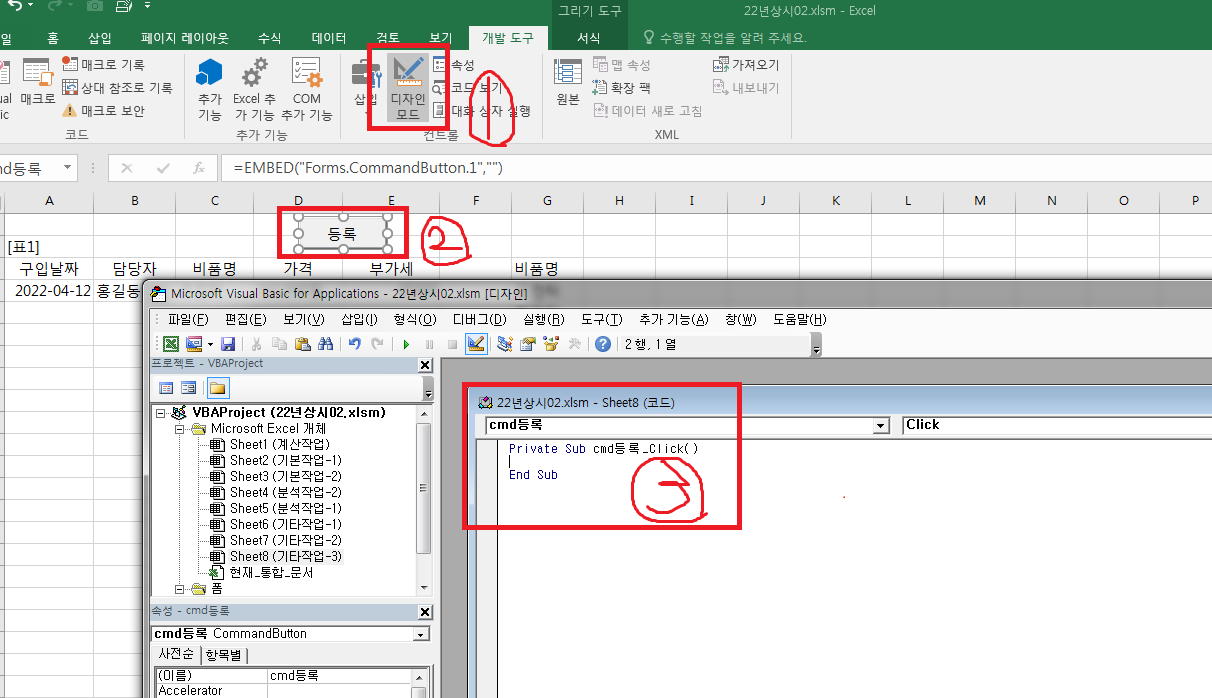Screen dimensions: 1212x698
Task: Open the cmd등록 object dropdown in code window
Action: pyautogui.click(x=880, y=425)
